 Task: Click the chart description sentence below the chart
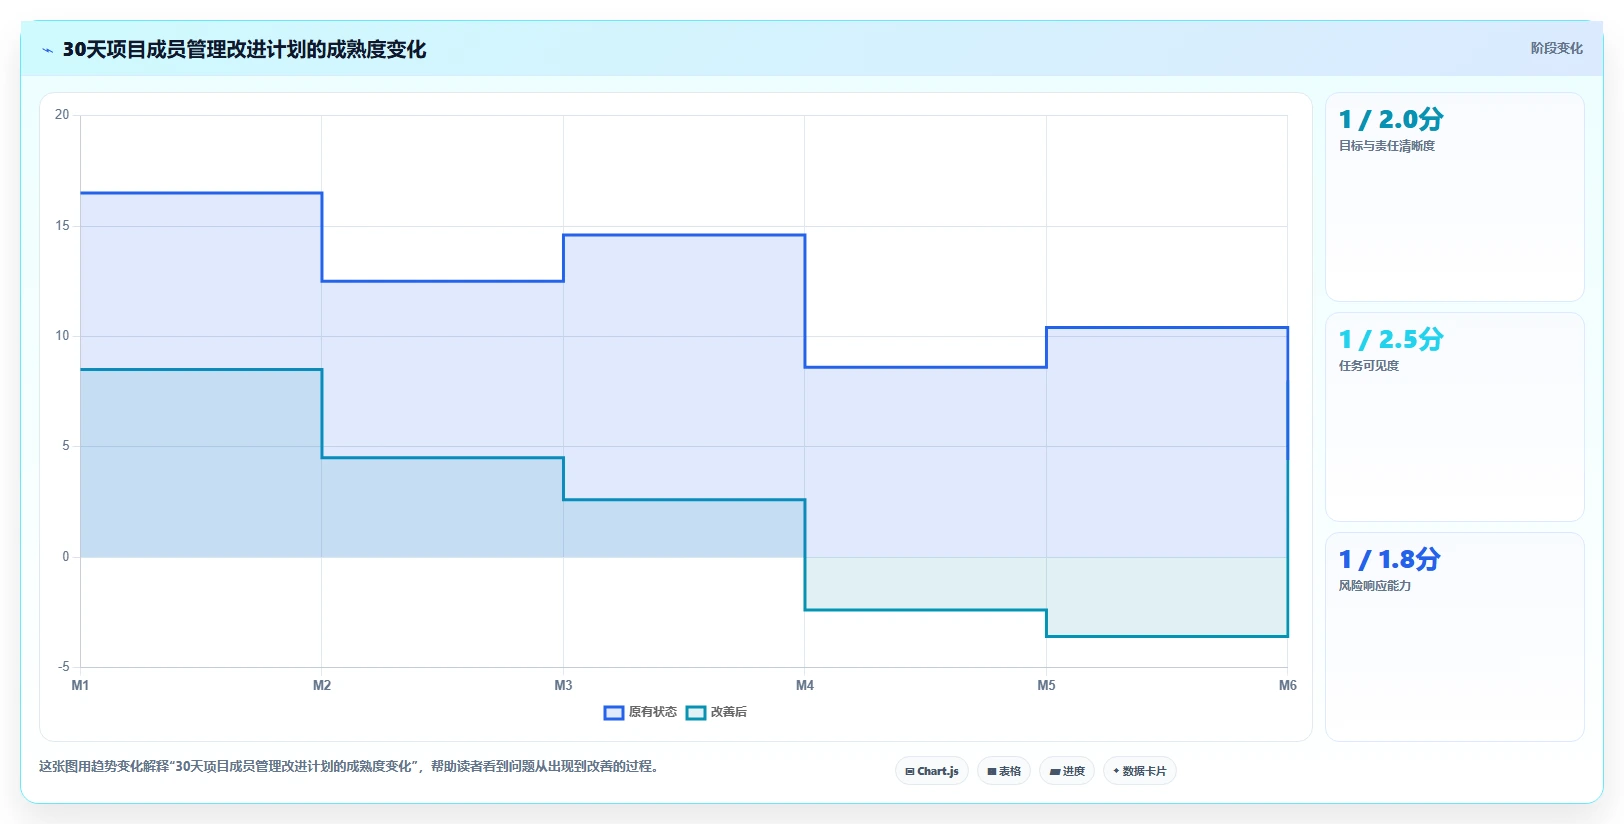coord(348,767)
